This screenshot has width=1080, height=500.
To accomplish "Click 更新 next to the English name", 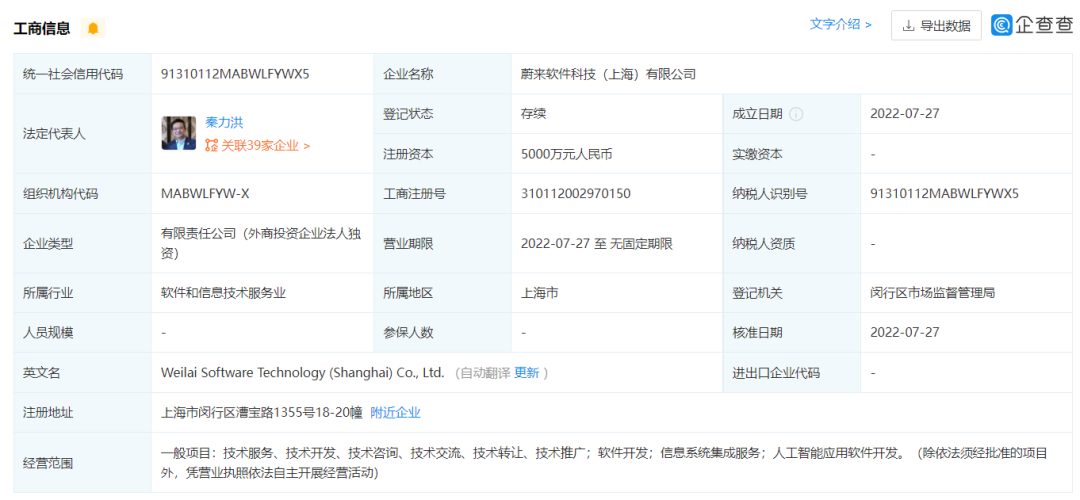I will click(x=527, y=373).
